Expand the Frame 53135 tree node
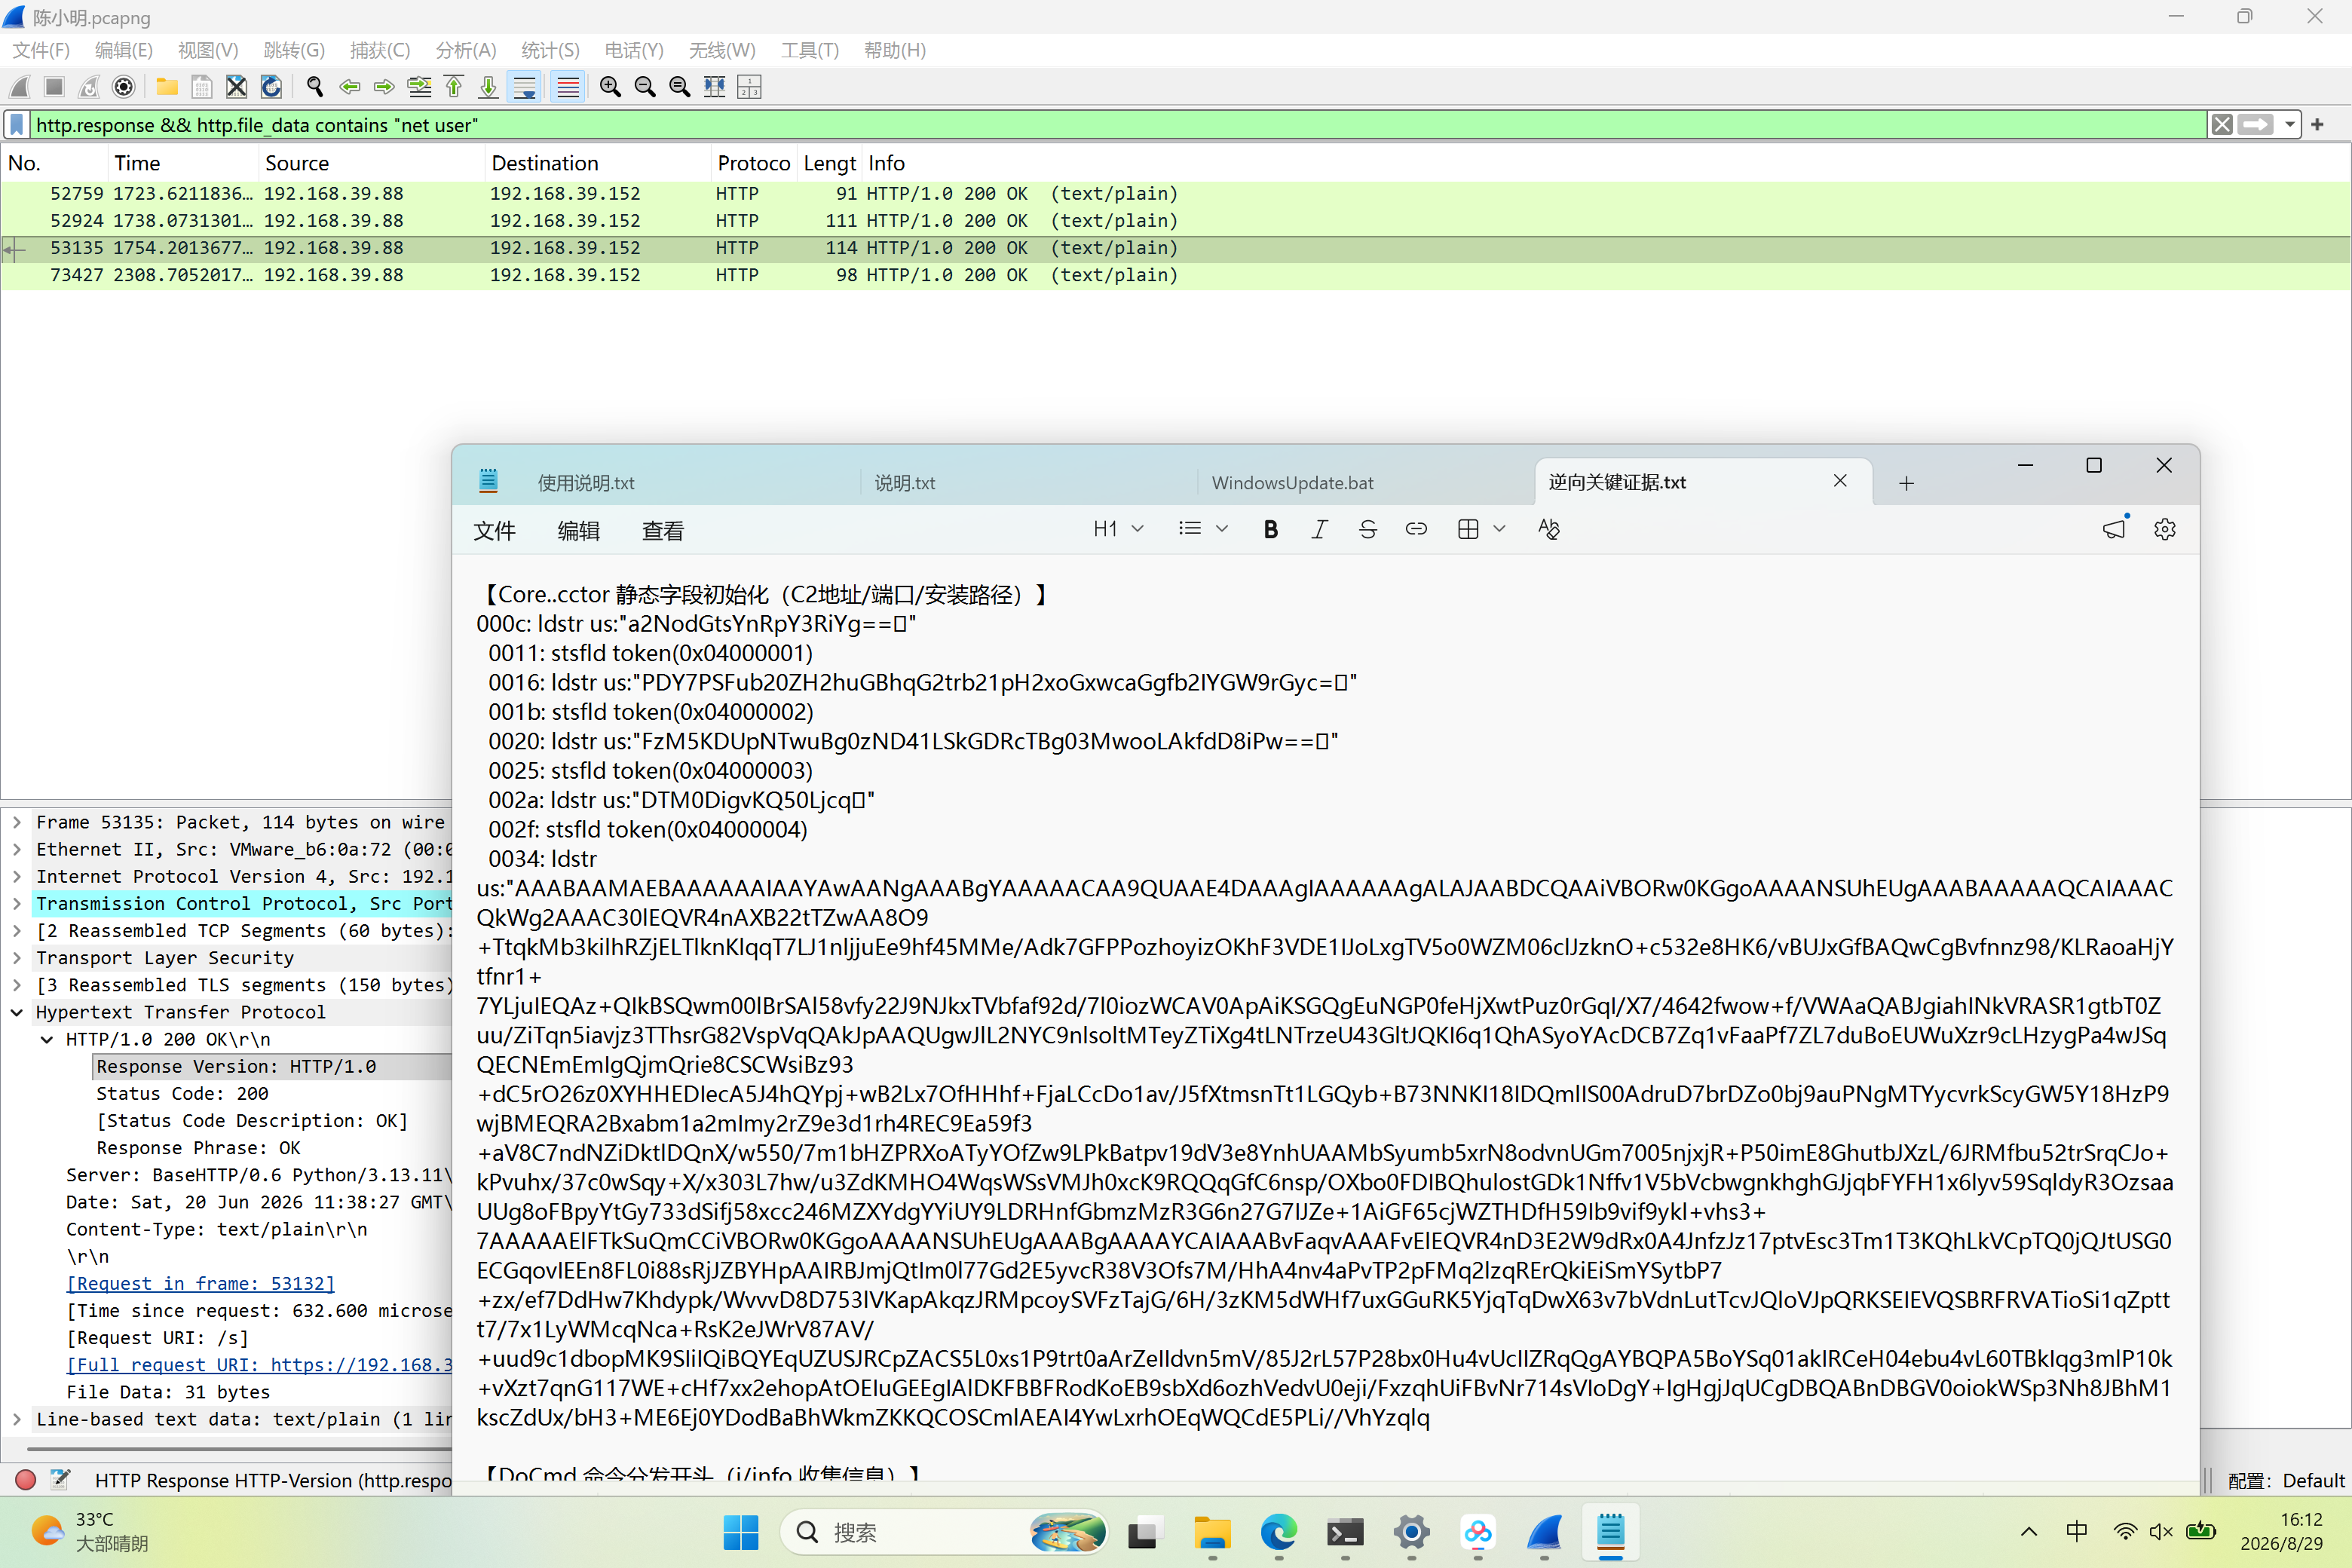Image resolution: width=2352 pixels, height=1568 pixels. coord(17,822)
